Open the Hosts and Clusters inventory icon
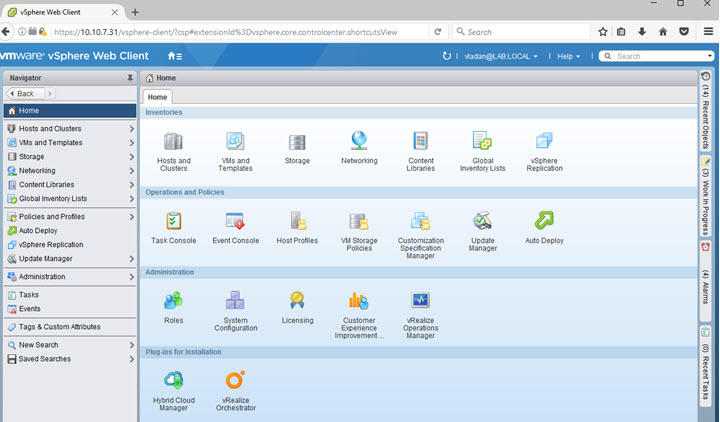 [173, 142]
